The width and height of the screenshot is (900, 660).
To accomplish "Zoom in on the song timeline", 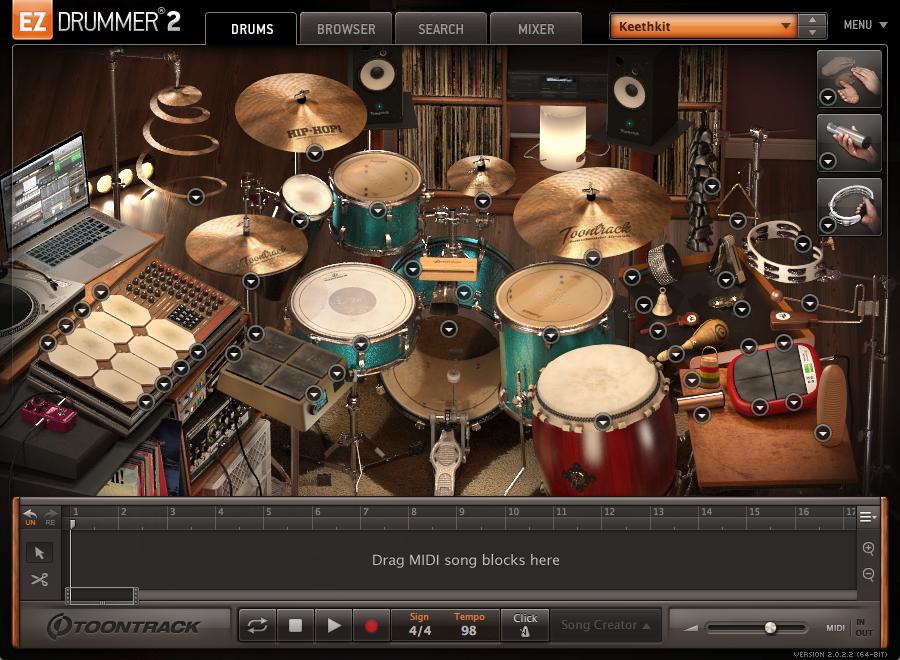I will 868,549.
